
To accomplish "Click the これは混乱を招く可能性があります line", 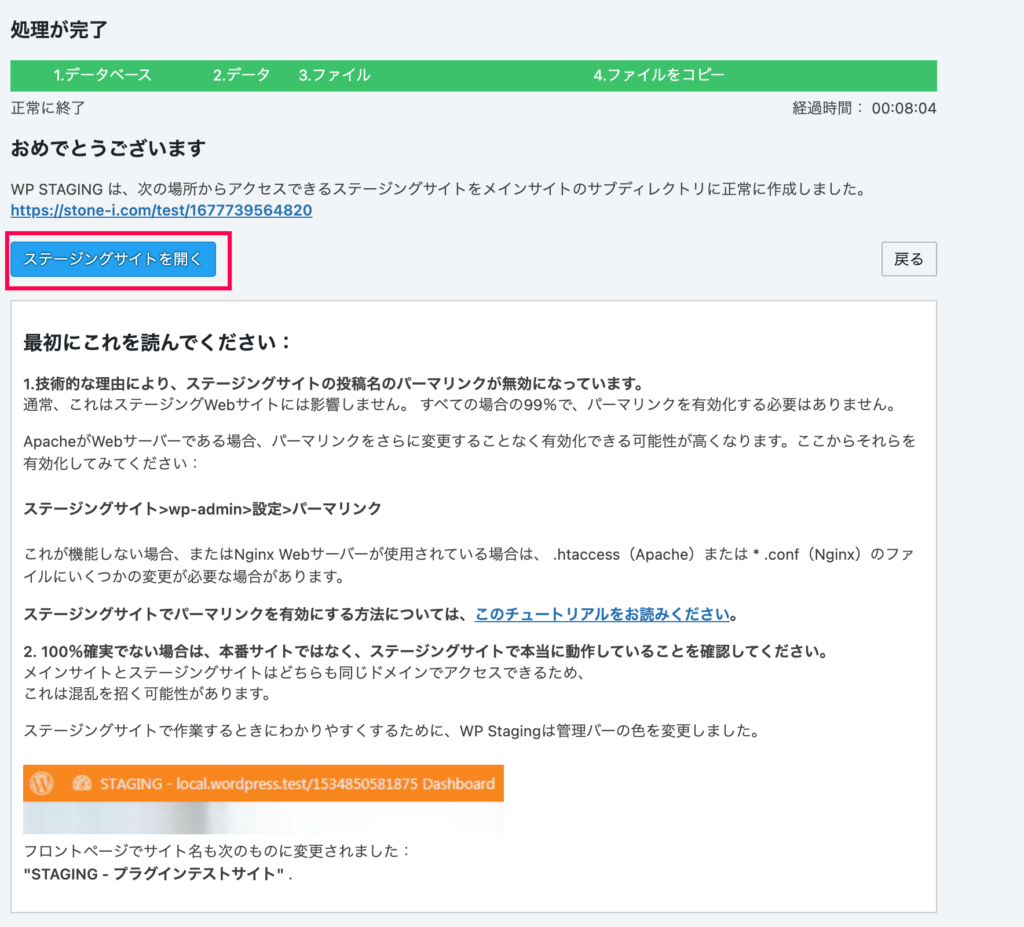I will pyautogui.click(x=148, y=694).
